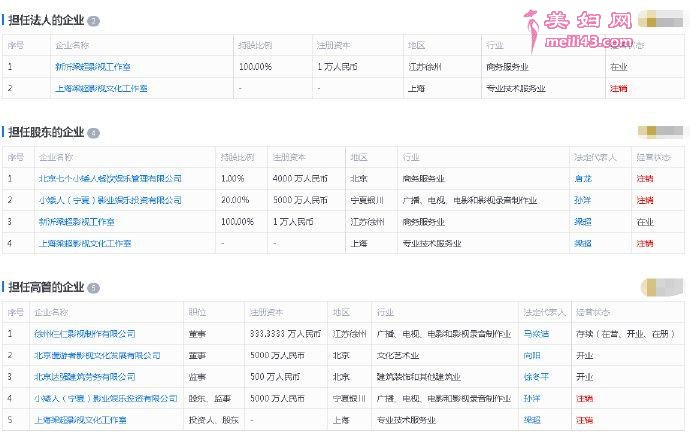Open 小矮人（宁夏）影业娱乐投资有限公司 in the 担任股东的企业 table
The height and width of the screenshot is (446, 690).
click(110, 200)
